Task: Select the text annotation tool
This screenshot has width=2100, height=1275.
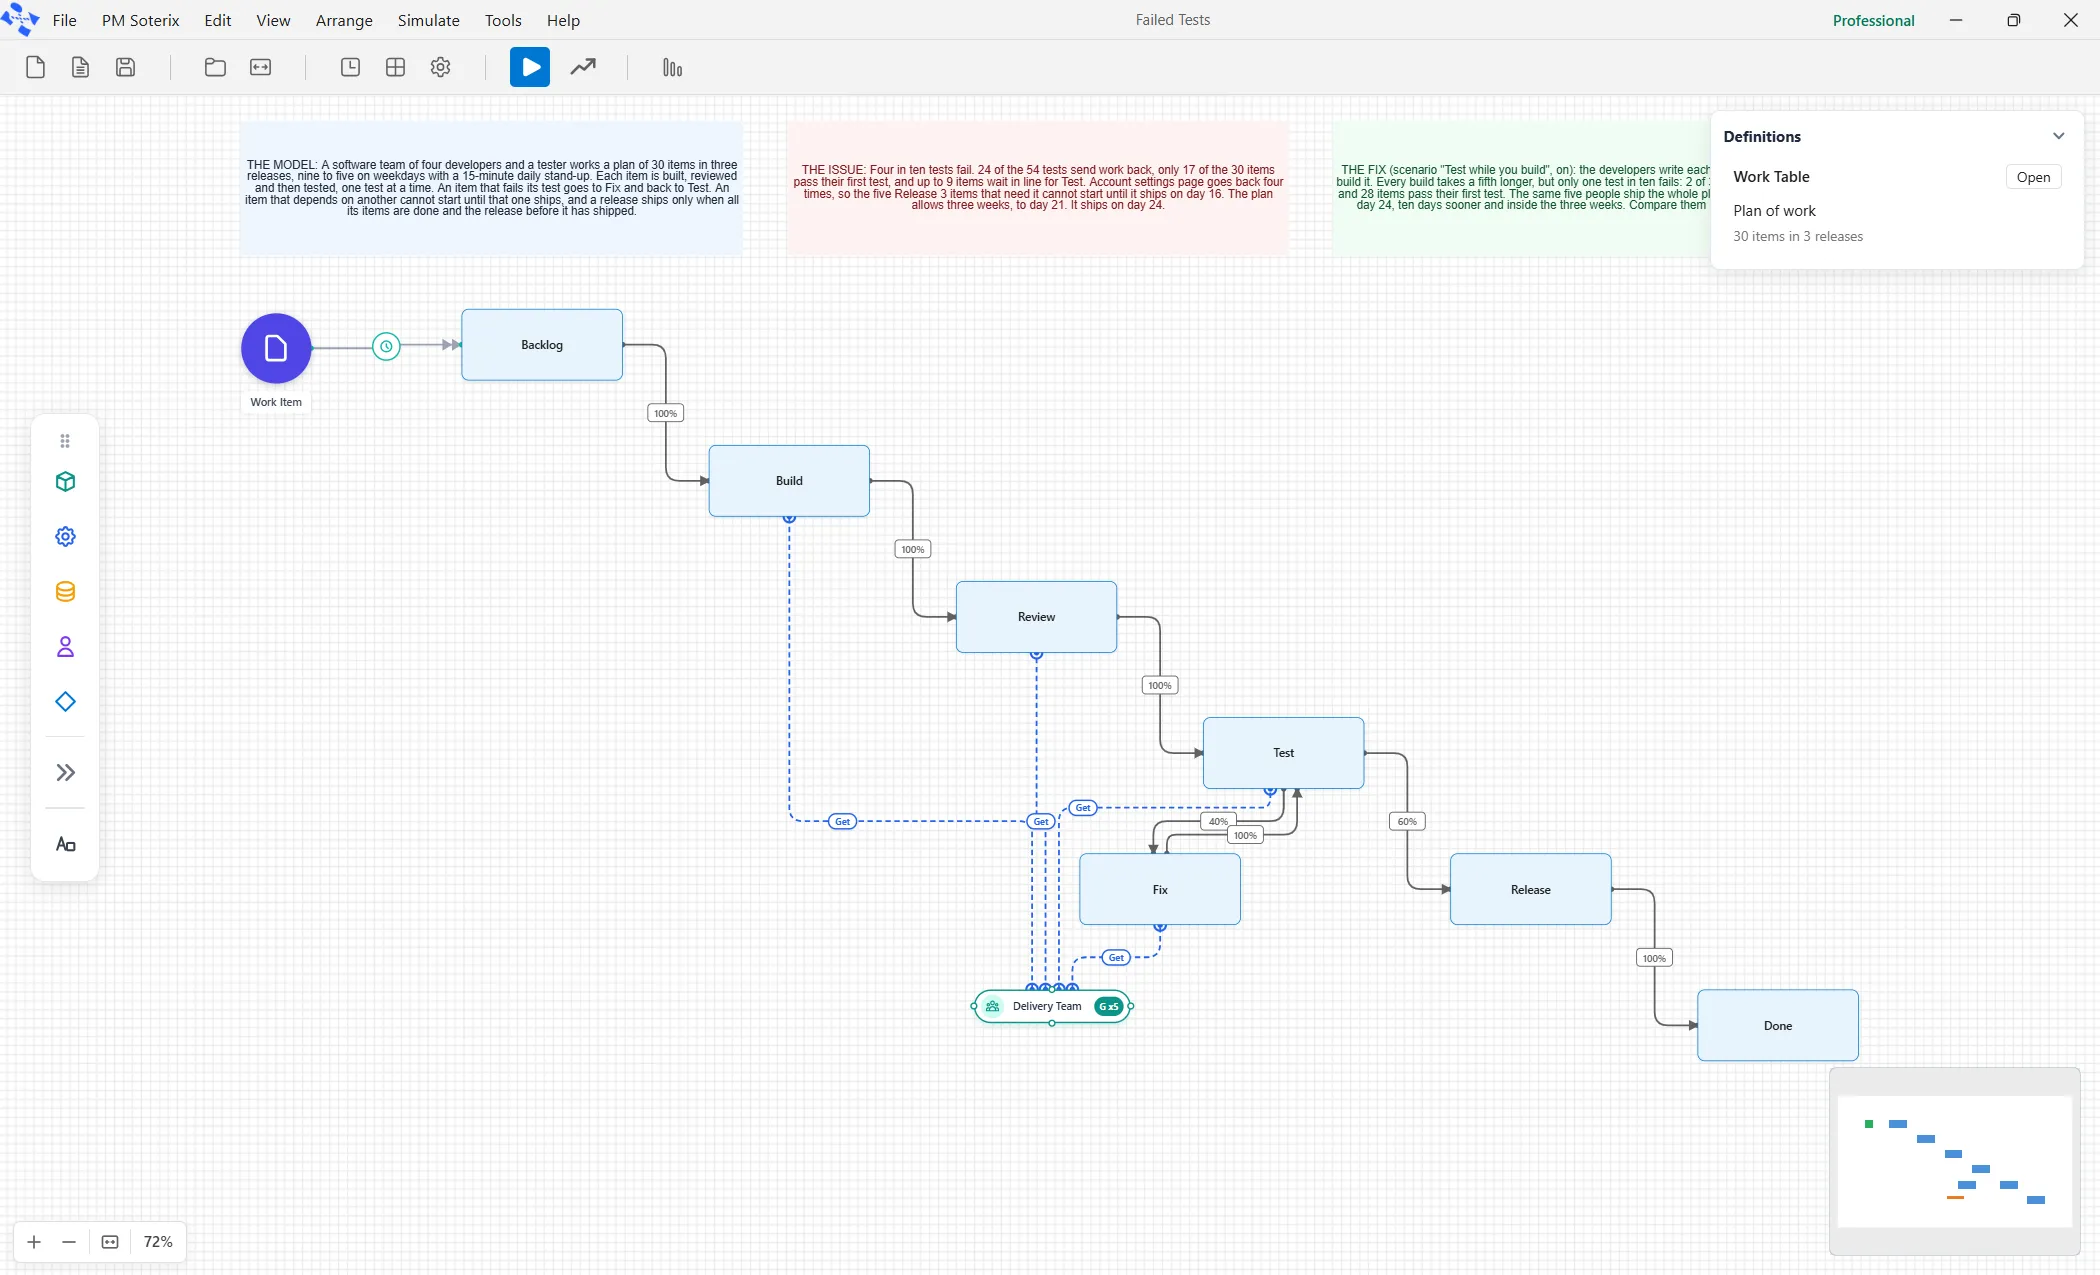Action: pyautogui.click(x=65, y=845)
